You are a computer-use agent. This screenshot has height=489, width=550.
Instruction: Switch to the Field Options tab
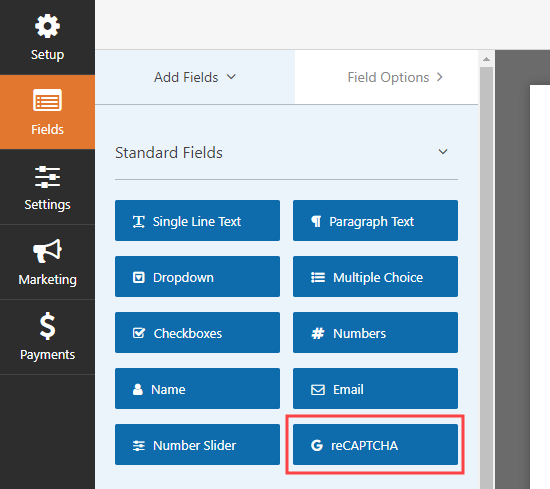(387, 77)
